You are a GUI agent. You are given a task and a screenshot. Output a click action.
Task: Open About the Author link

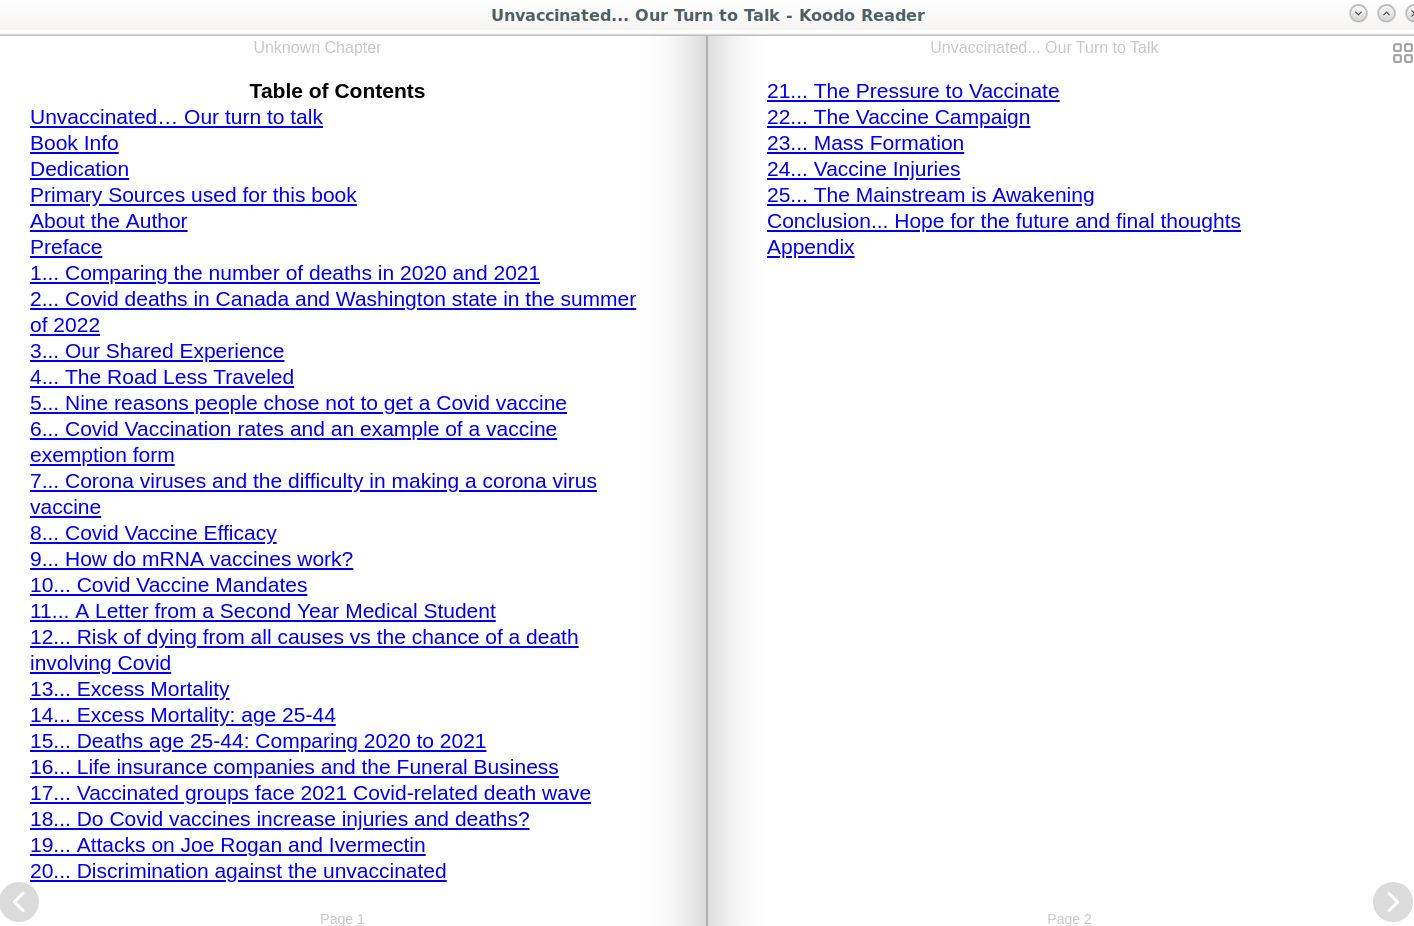point(108,221)
